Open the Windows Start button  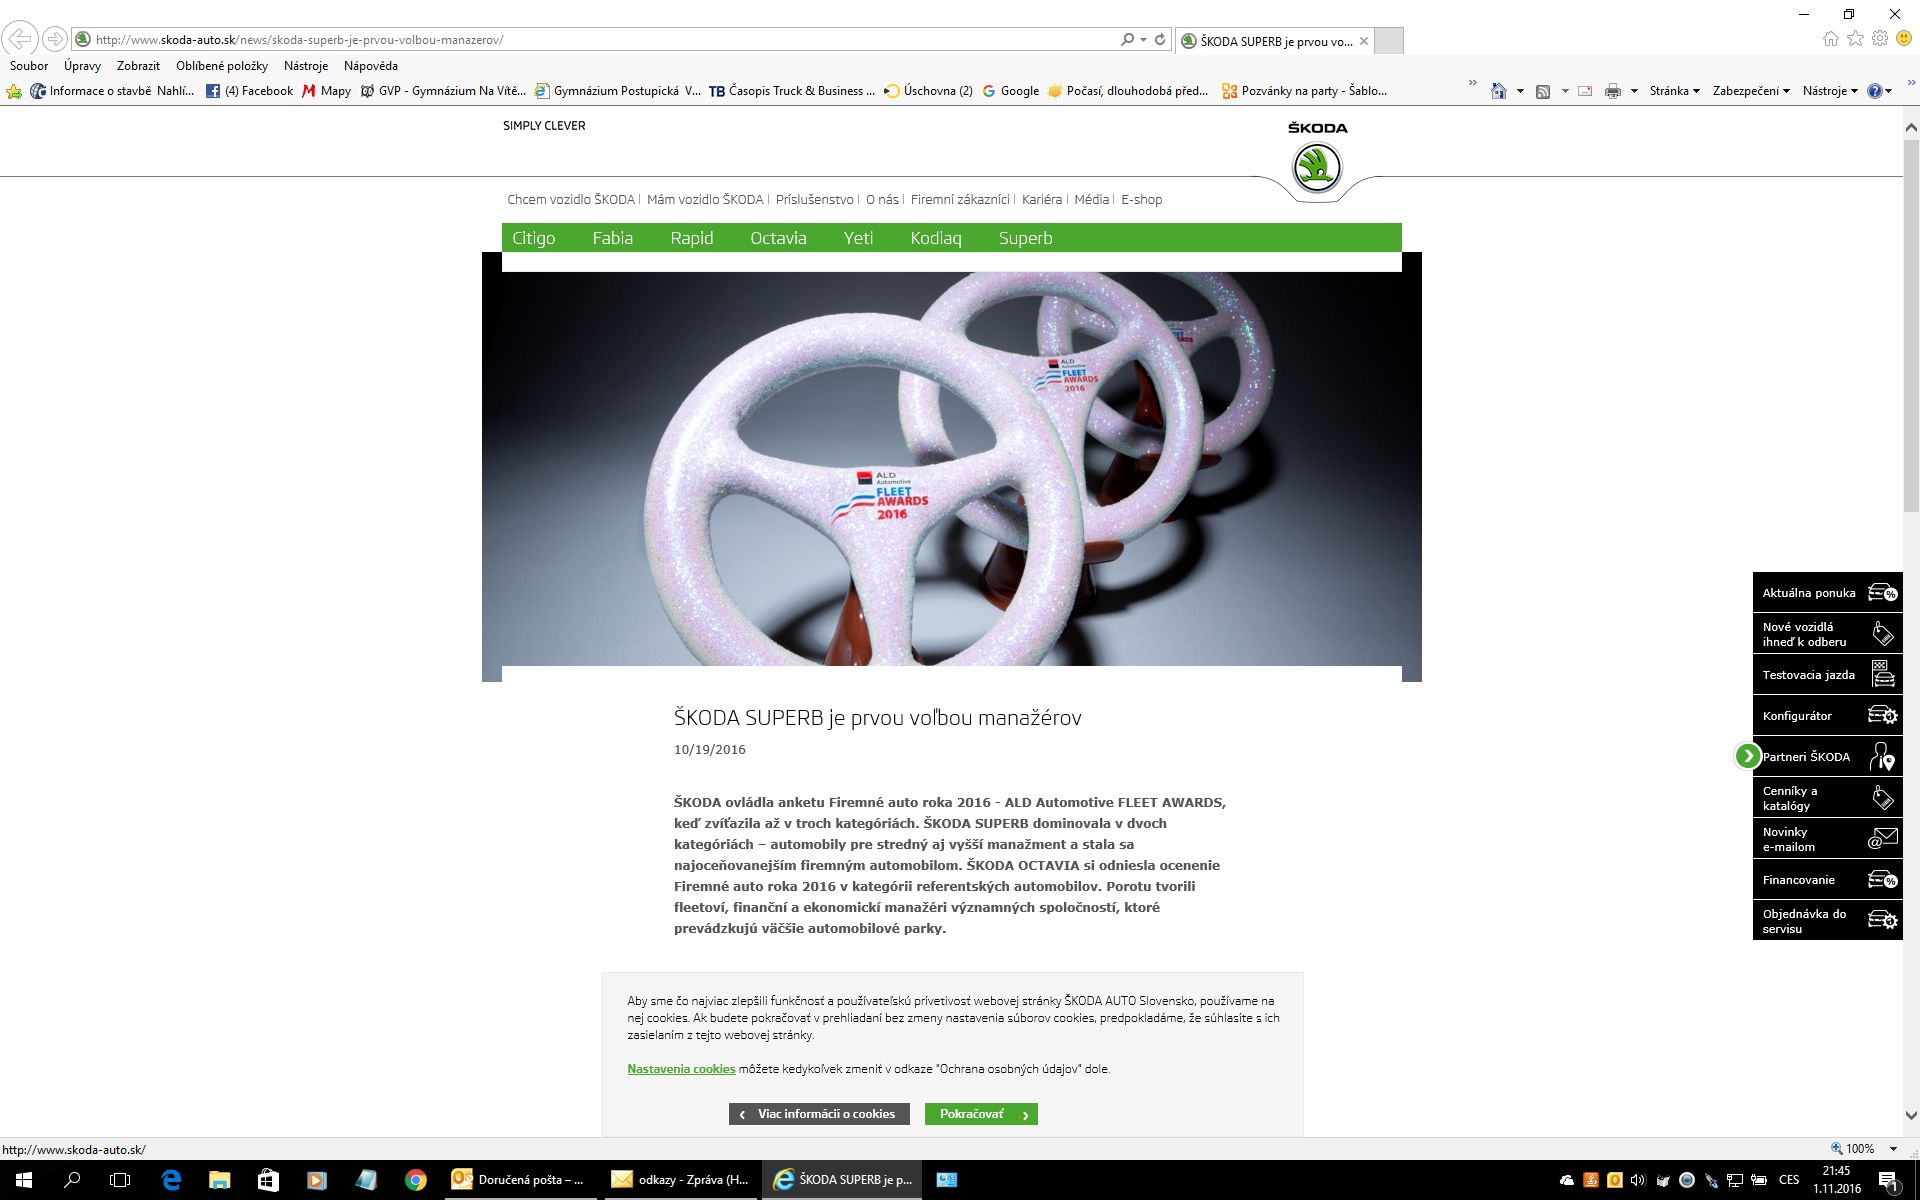tap(24, 1180)
